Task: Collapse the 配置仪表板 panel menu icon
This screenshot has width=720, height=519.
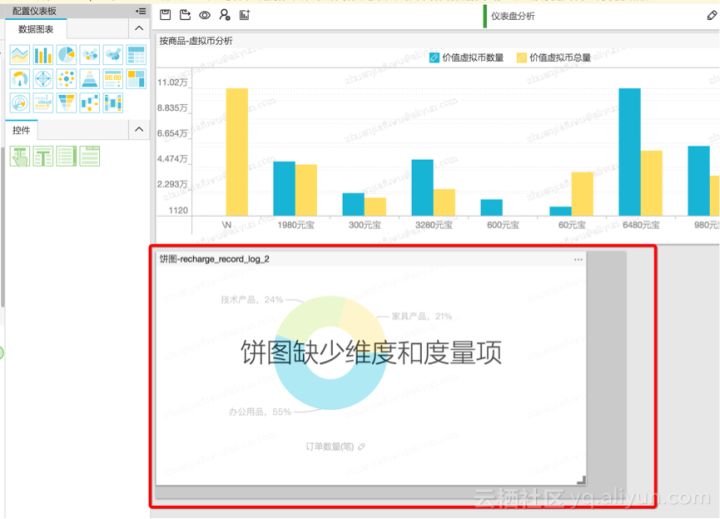Action: [141, 11]
